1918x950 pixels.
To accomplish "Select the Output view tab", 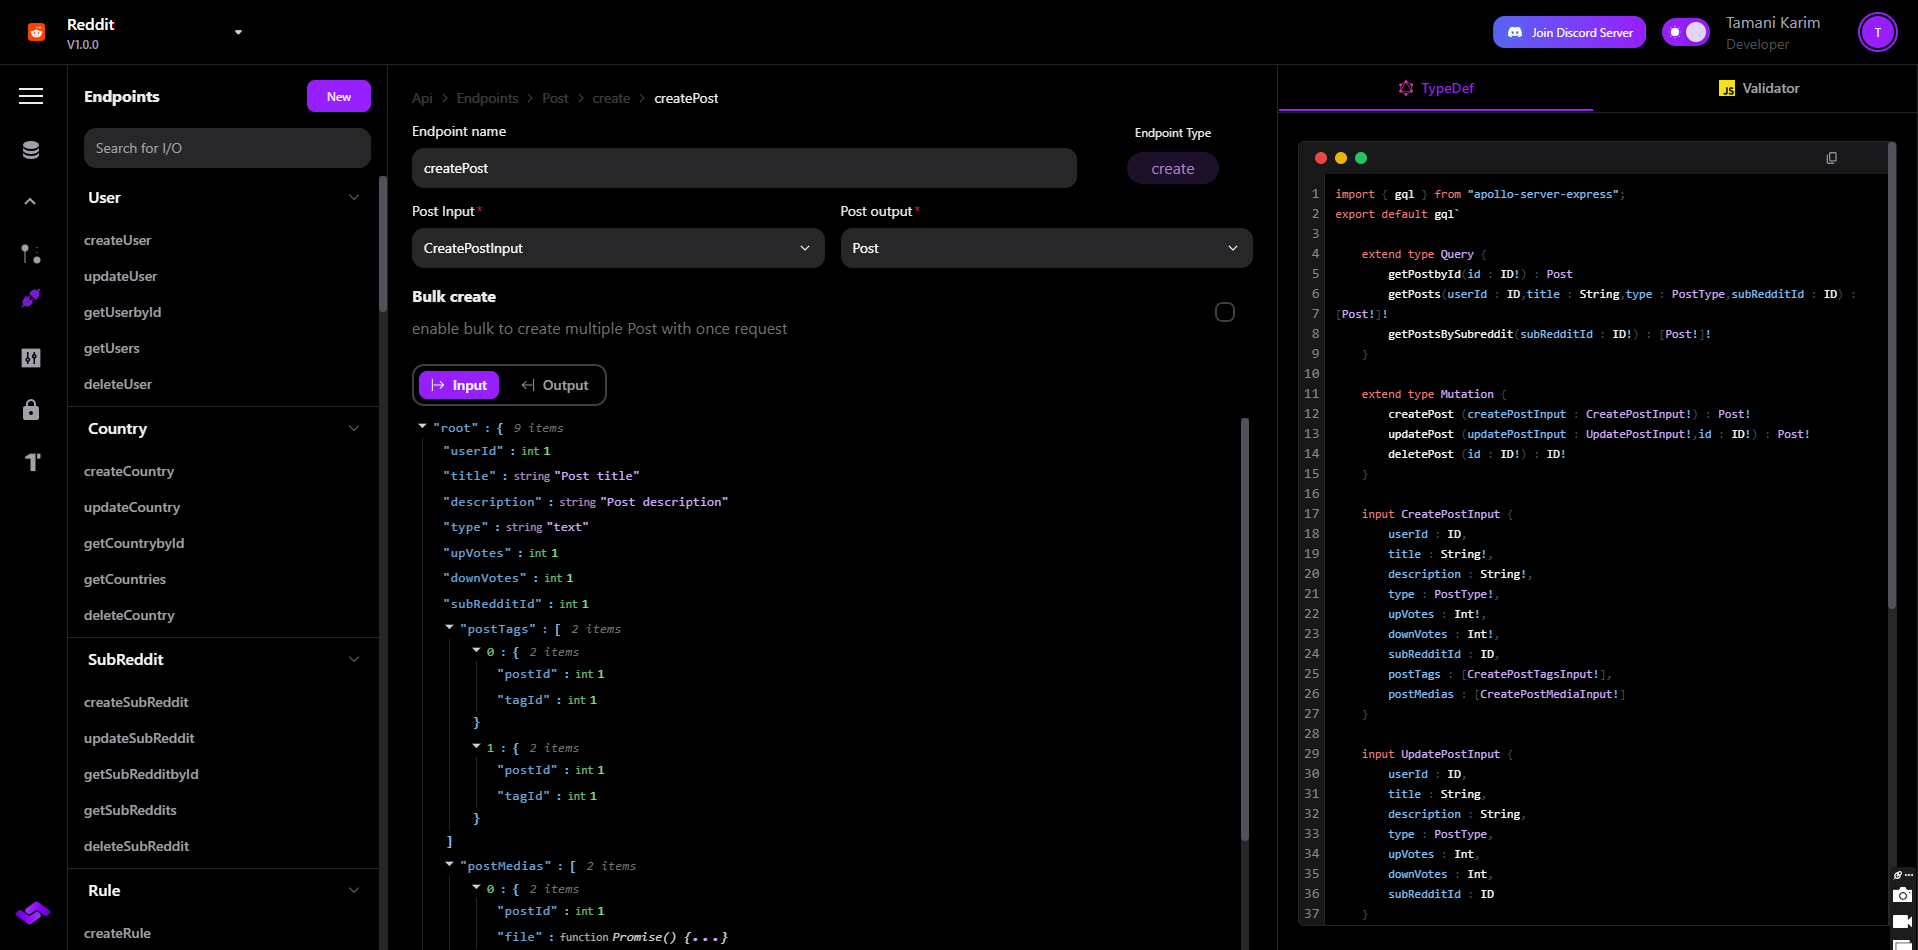I will [x=555, y=385].
